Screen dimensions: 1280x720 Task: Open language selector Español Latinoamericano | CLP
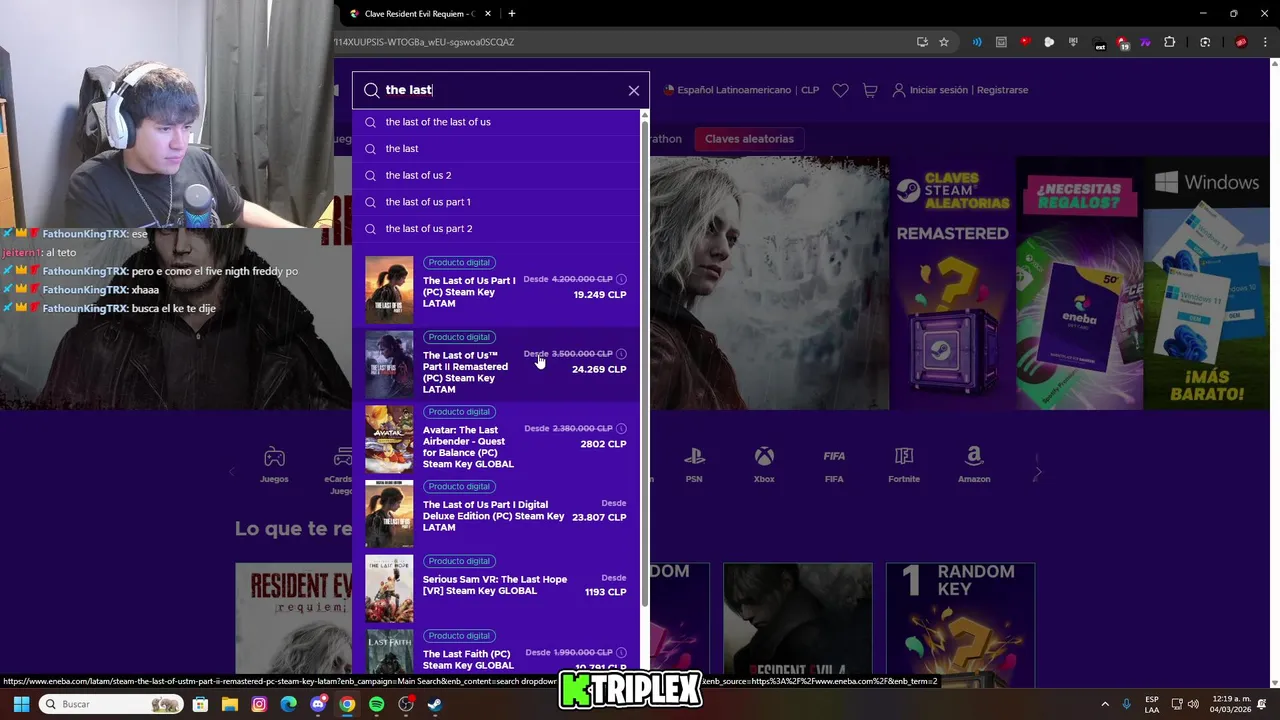741,90
